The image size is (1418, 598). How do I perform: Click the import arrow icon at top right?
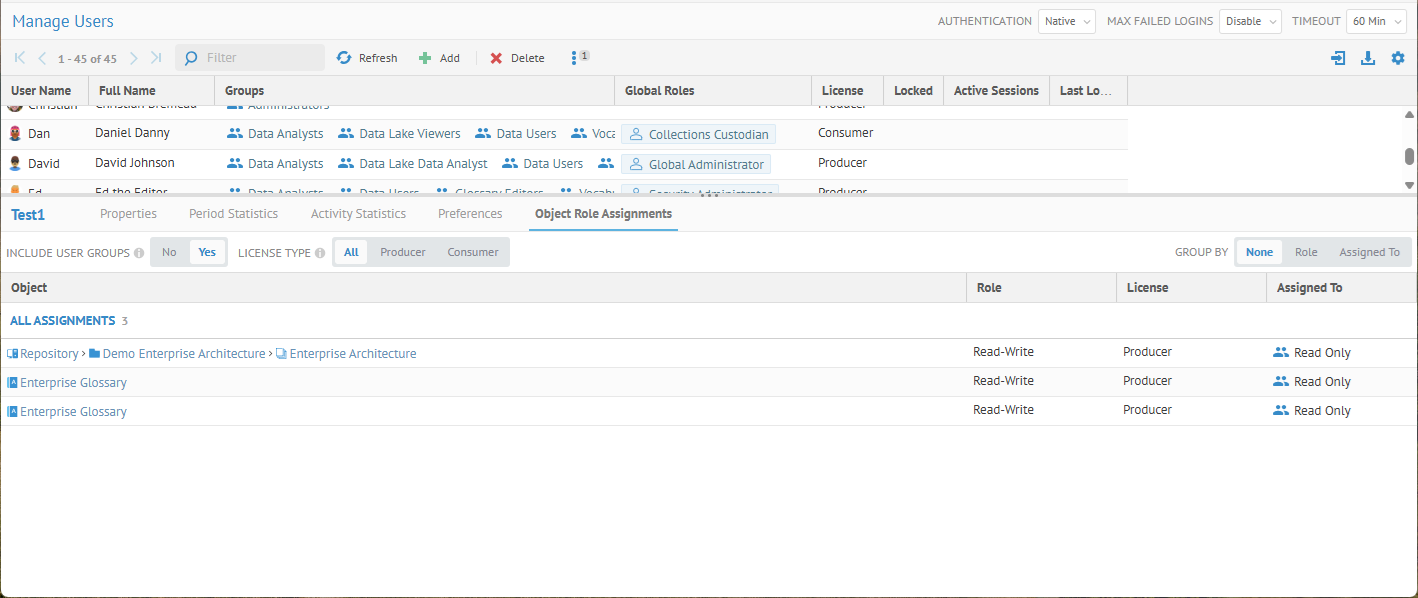1338,58
